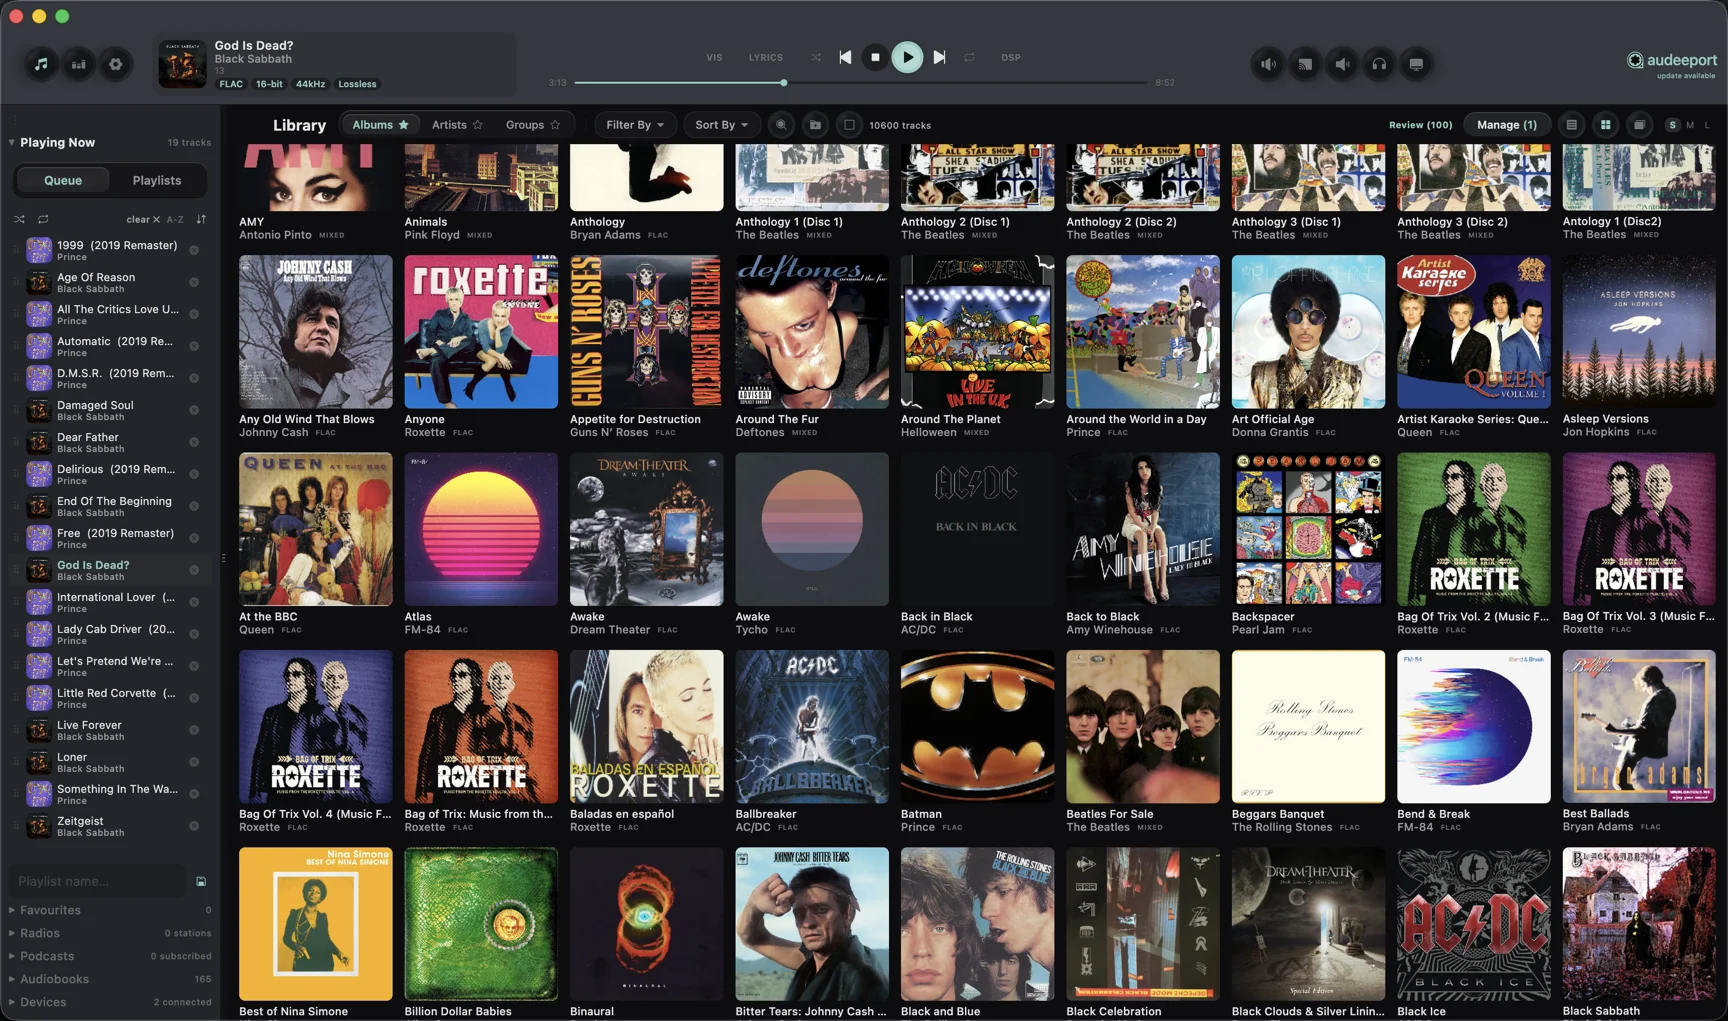Expand the Favourites section
The height and width of the screenshot is (1021, 1728).
click(12, 911)
